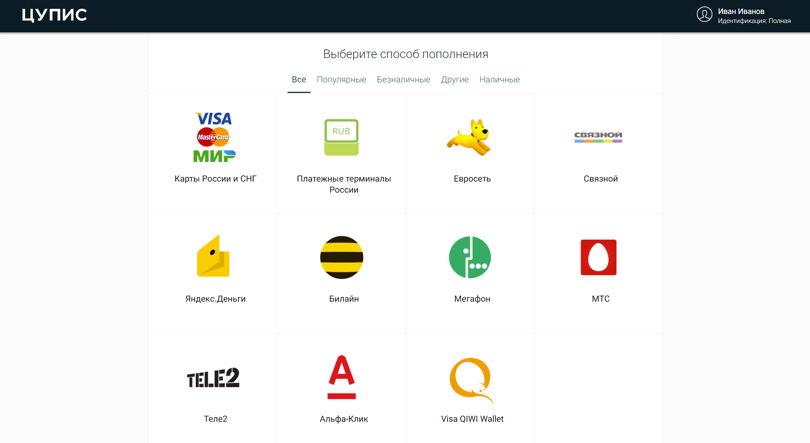Click the Связной label text
Screen dimensions: 810x443
600,179
